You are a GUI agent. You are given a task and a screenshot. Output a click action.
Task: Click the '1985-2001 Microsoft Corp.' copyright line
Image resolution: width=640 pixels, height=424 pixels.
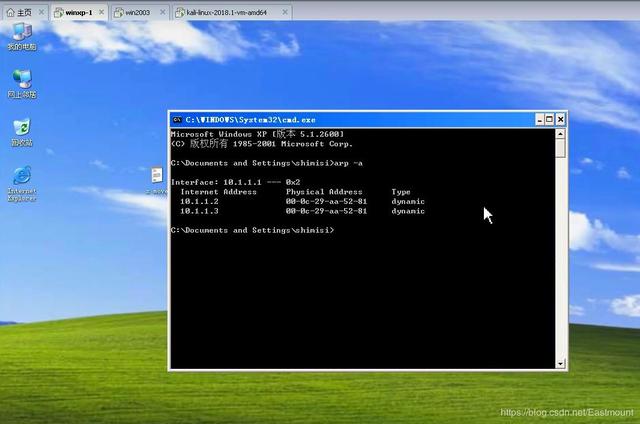tap(262, 144)
